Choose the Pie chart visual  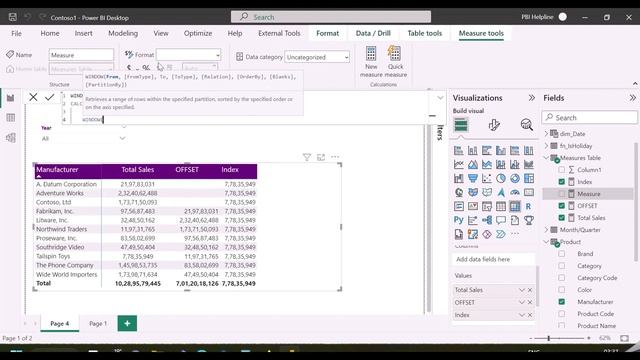tap(501, 178)
